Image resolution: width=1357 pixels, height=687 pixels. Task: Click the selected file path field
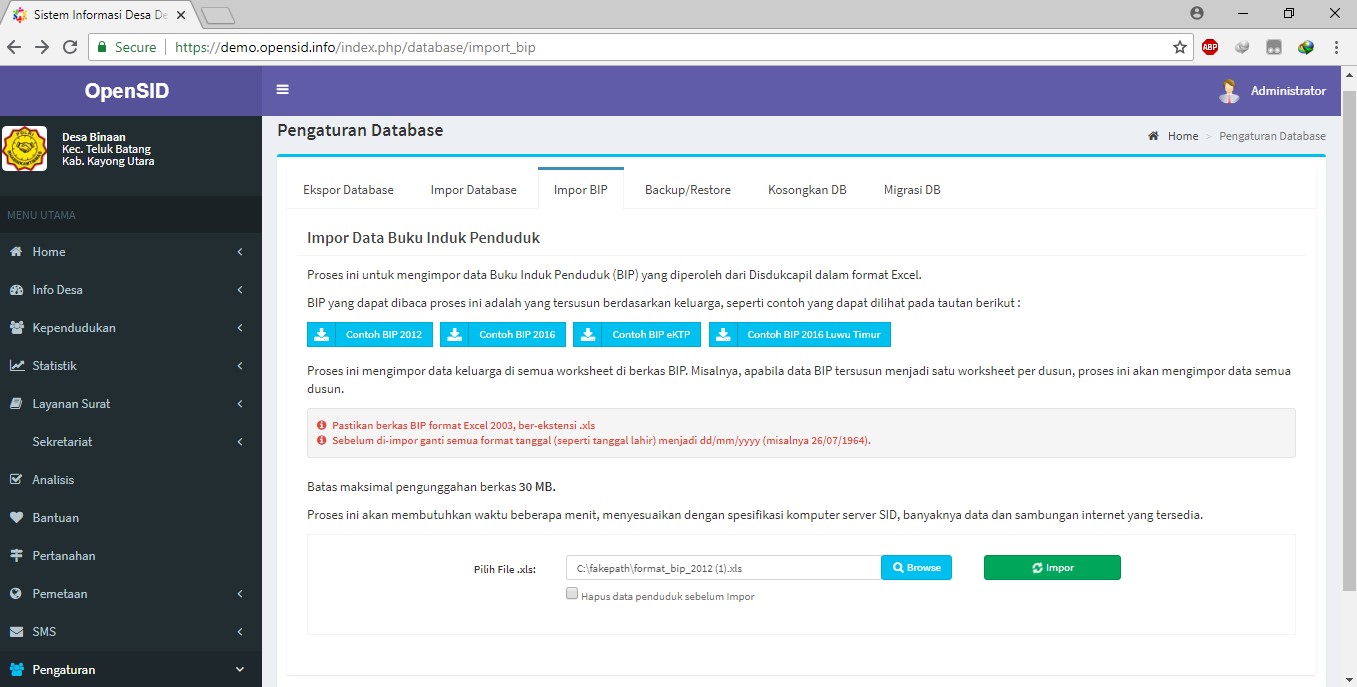point(723,568)
